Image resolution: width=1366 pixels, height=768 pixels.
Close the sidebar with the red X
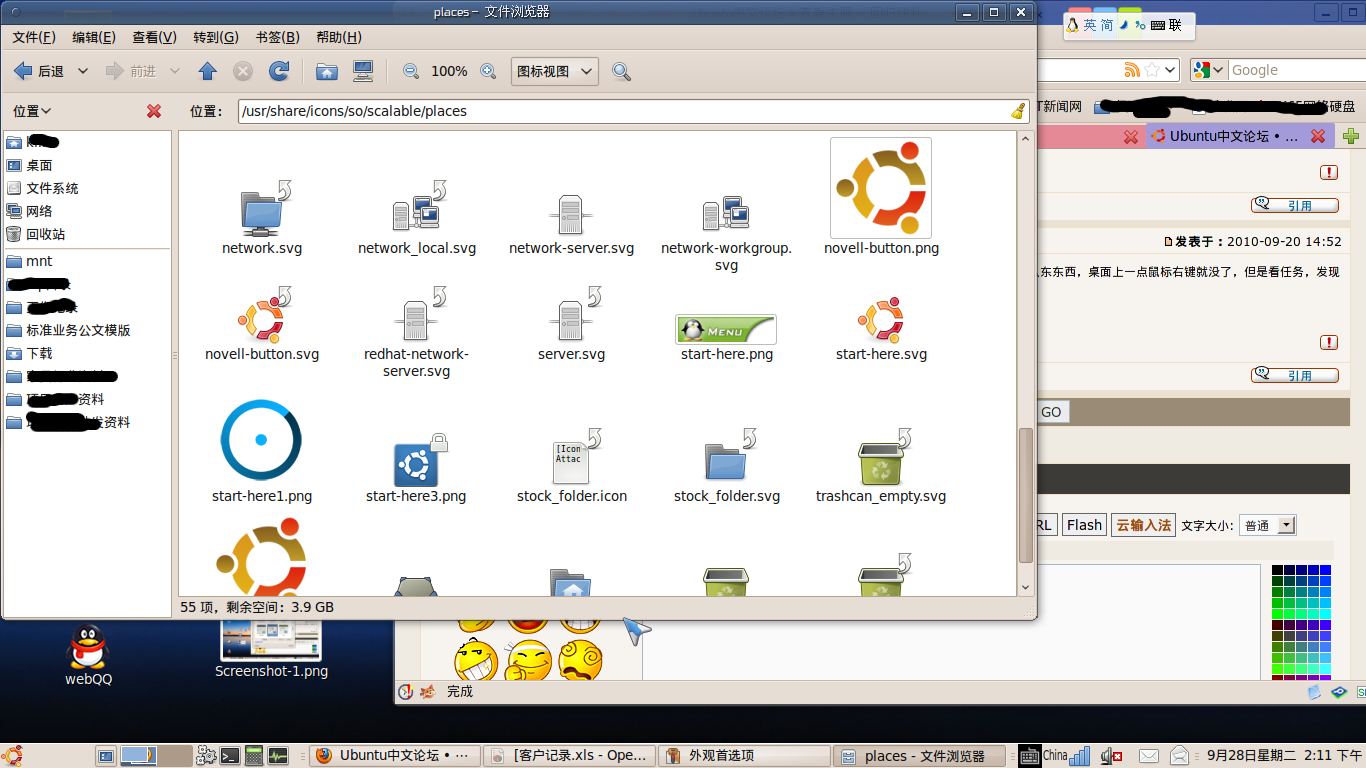click(x=154, y=111)
